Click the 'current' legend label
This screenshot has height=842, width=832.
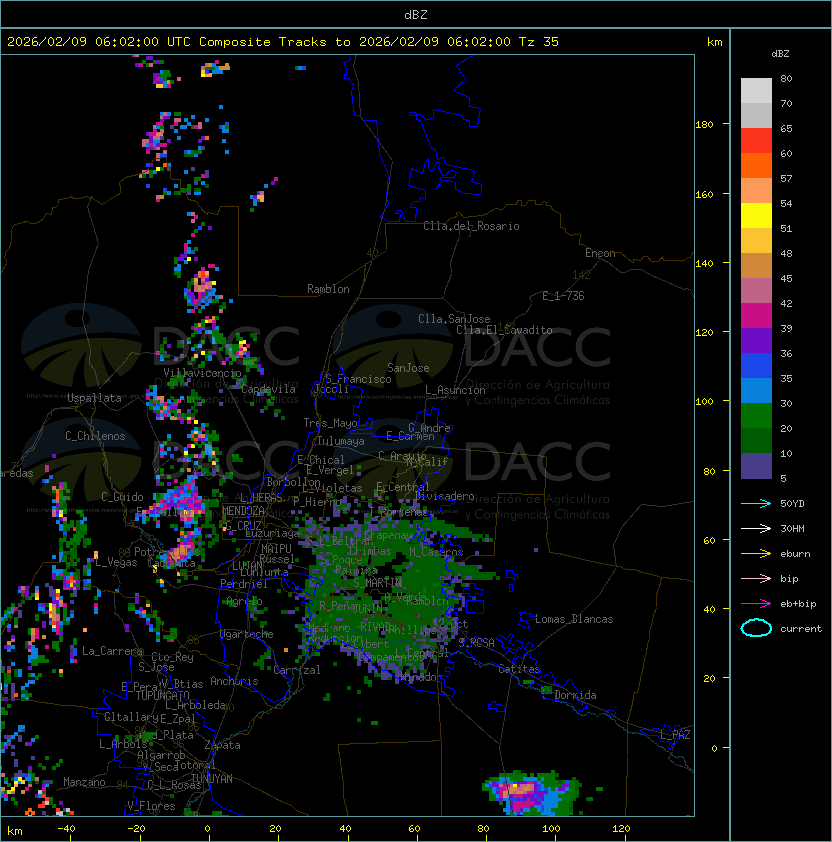tap(801, 629)
